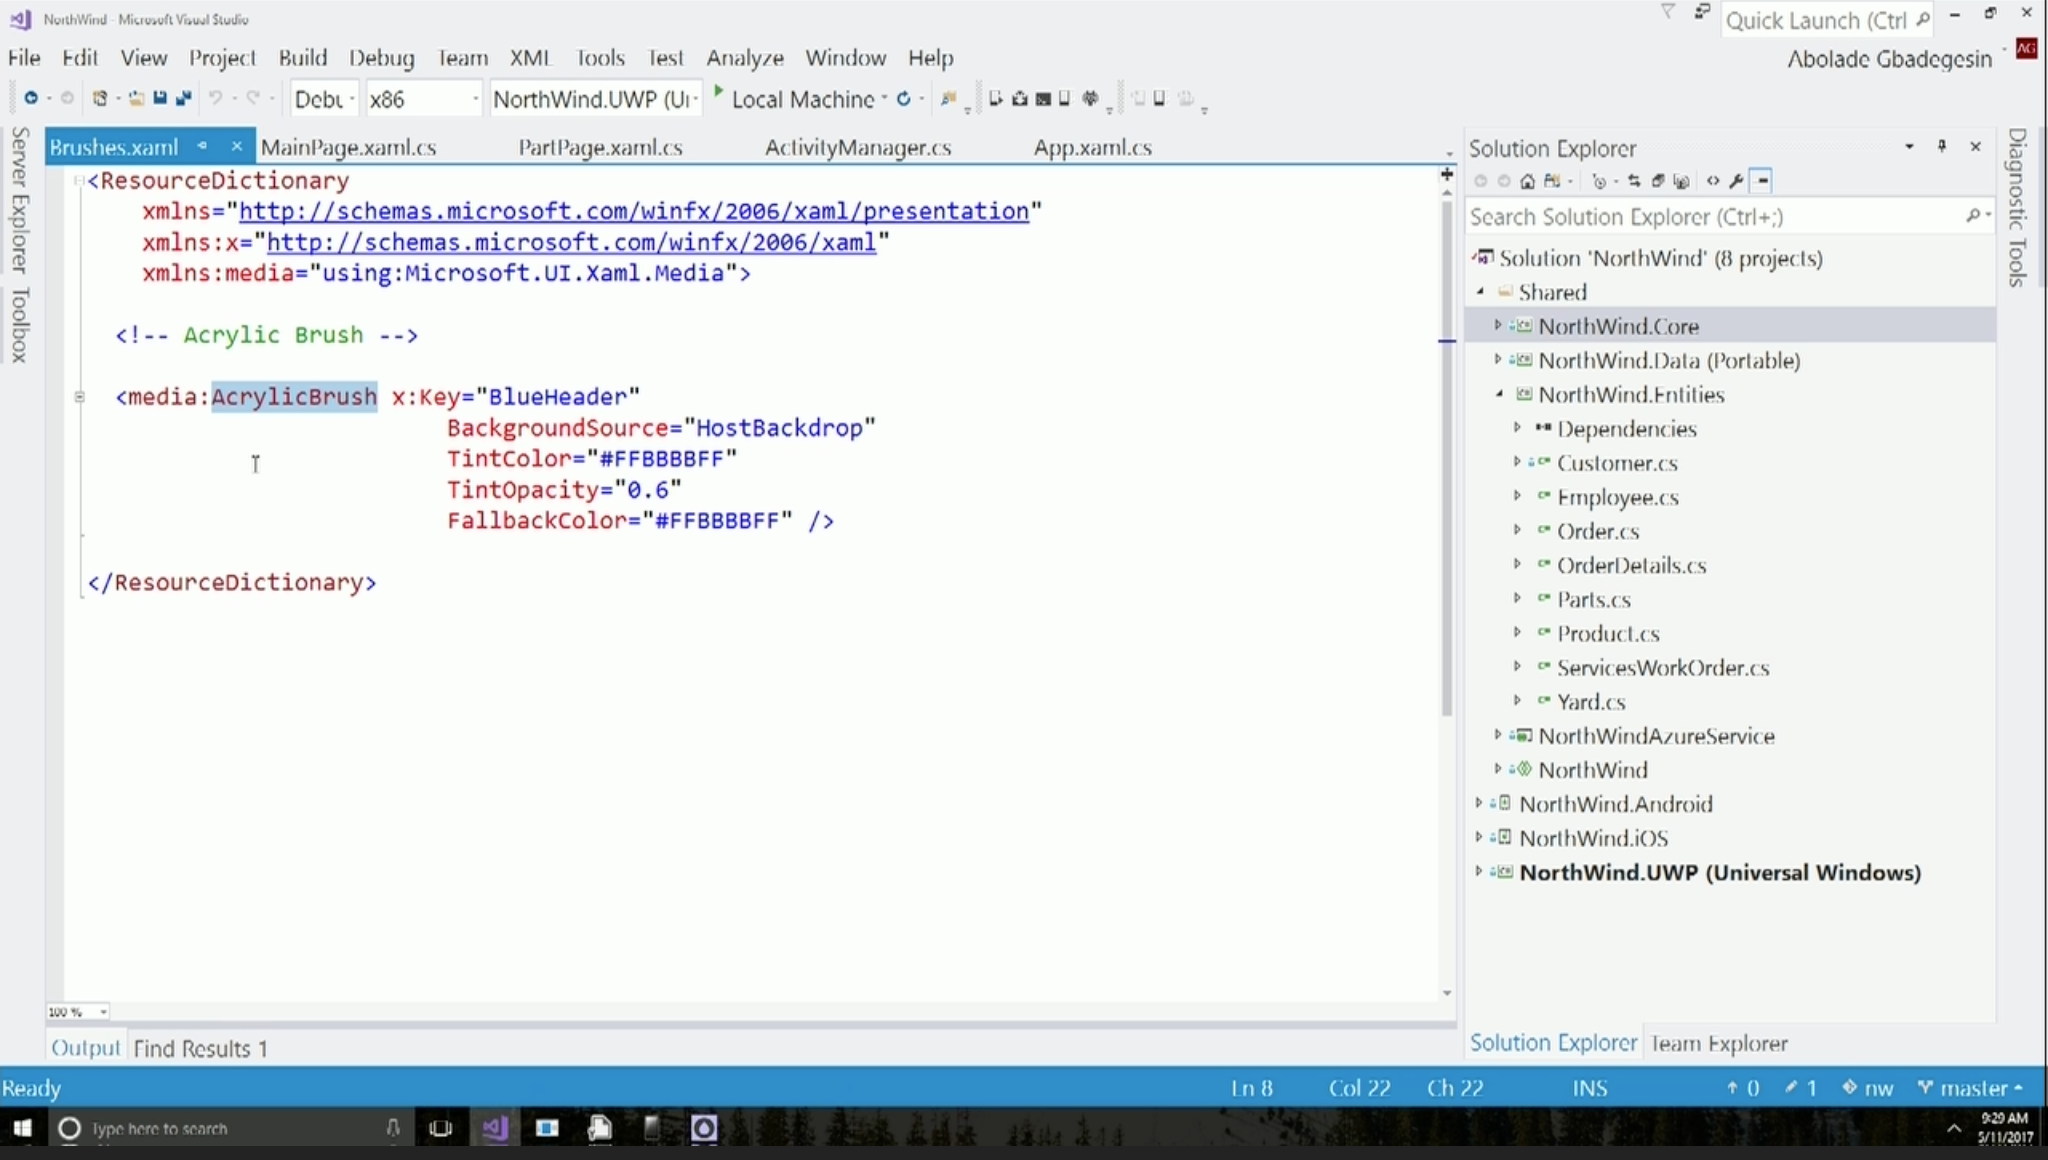Open the Debug menu
Screen dimensions: 2048x1160
pos(381,58)
